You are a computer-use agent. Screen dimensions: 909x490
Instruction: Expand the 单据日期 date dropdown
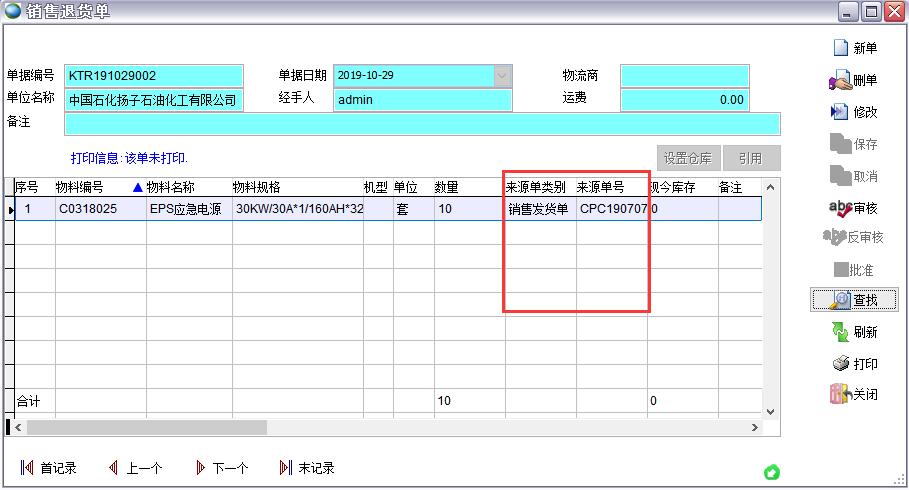(502, 75)
